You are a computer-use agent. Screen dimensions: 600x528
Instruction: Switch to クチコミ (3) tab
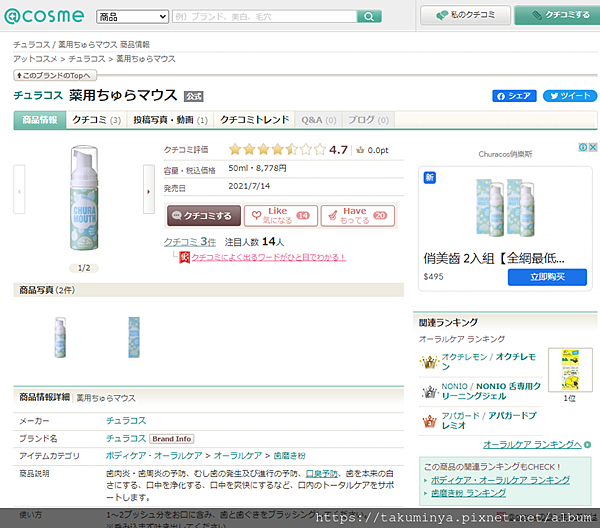[x=96, y=120]
